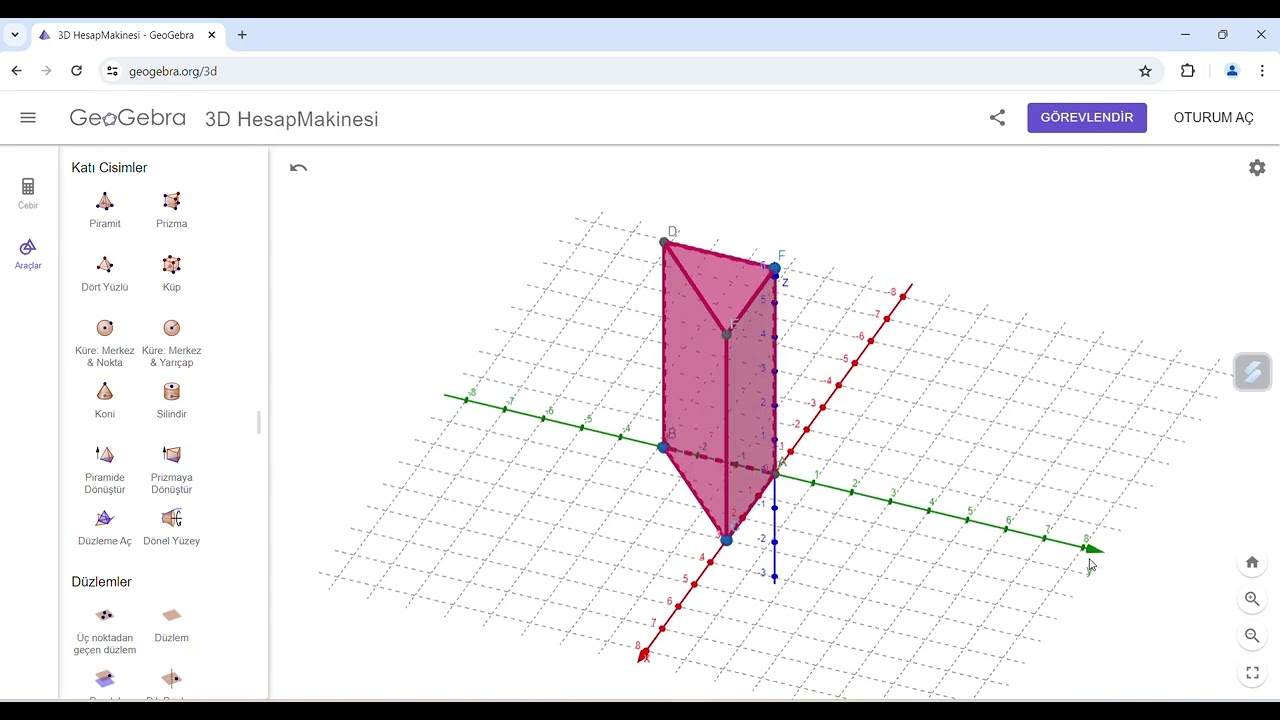Click the share icon

click(x=997, y=118)
